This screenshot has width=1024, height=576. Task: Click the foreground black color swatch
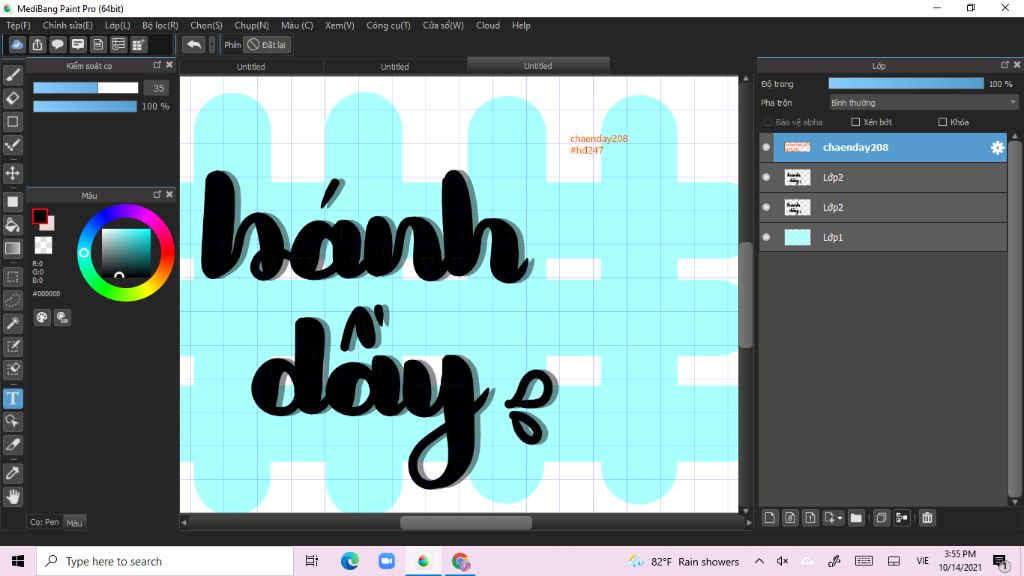point(40,216)
